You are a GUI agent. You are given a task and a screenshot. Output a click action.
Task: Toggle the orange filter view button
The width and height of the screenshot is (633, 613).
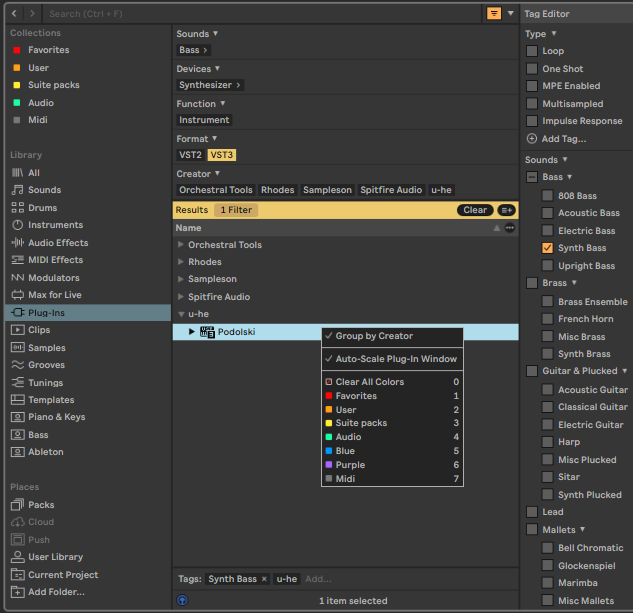coord(494,14)
